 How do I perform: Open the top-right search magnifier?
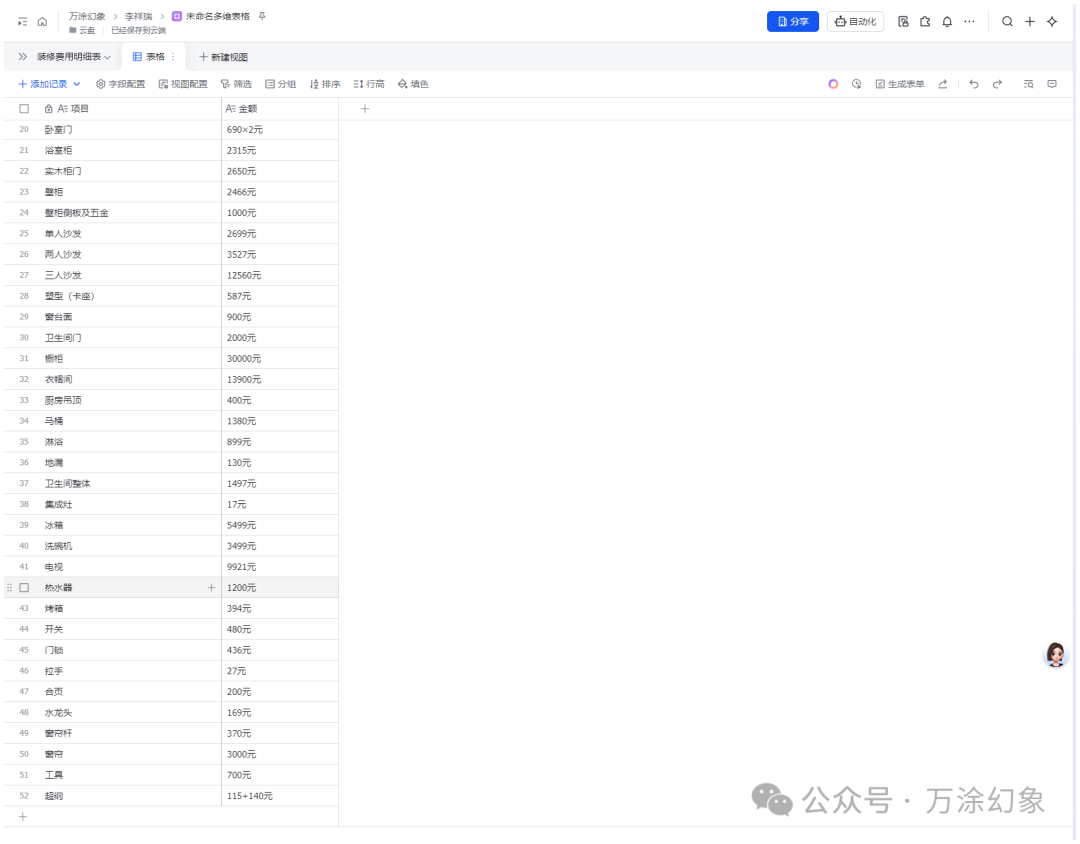(1007, 22)
